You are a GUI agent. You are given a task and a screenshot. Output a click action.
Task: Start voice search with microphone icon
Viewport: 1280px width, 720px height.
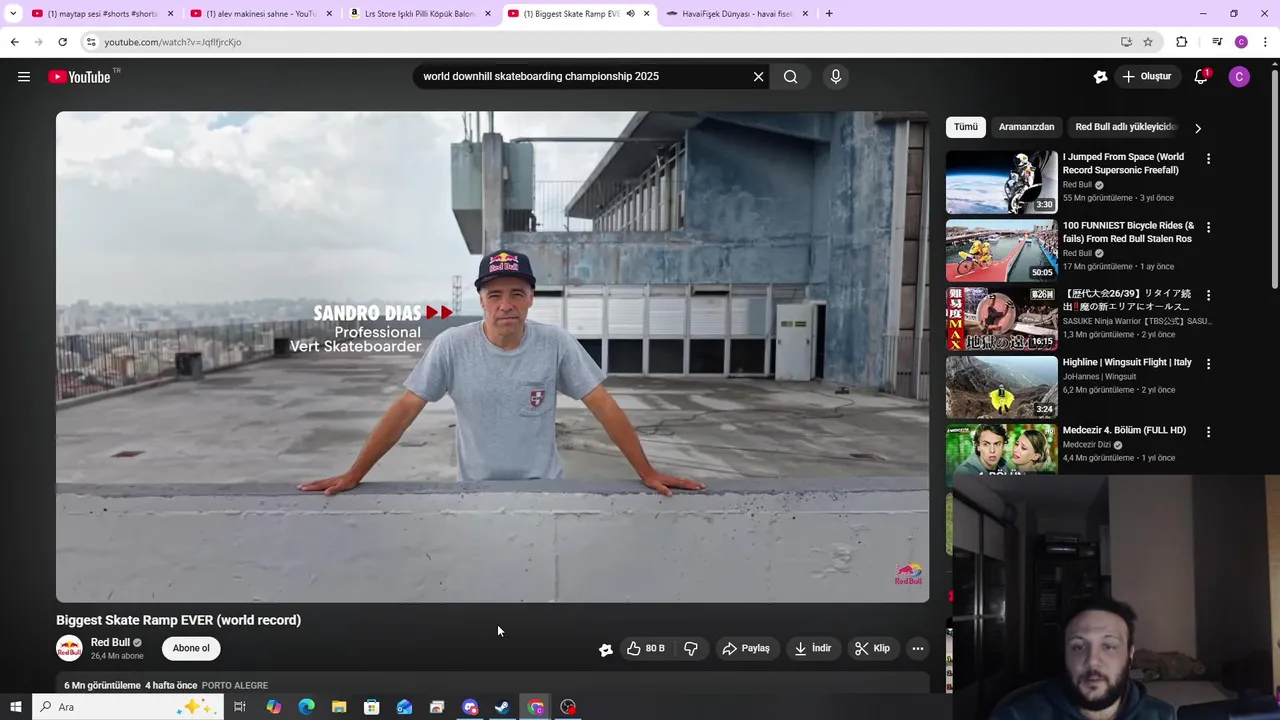click(x=836, y=77)
